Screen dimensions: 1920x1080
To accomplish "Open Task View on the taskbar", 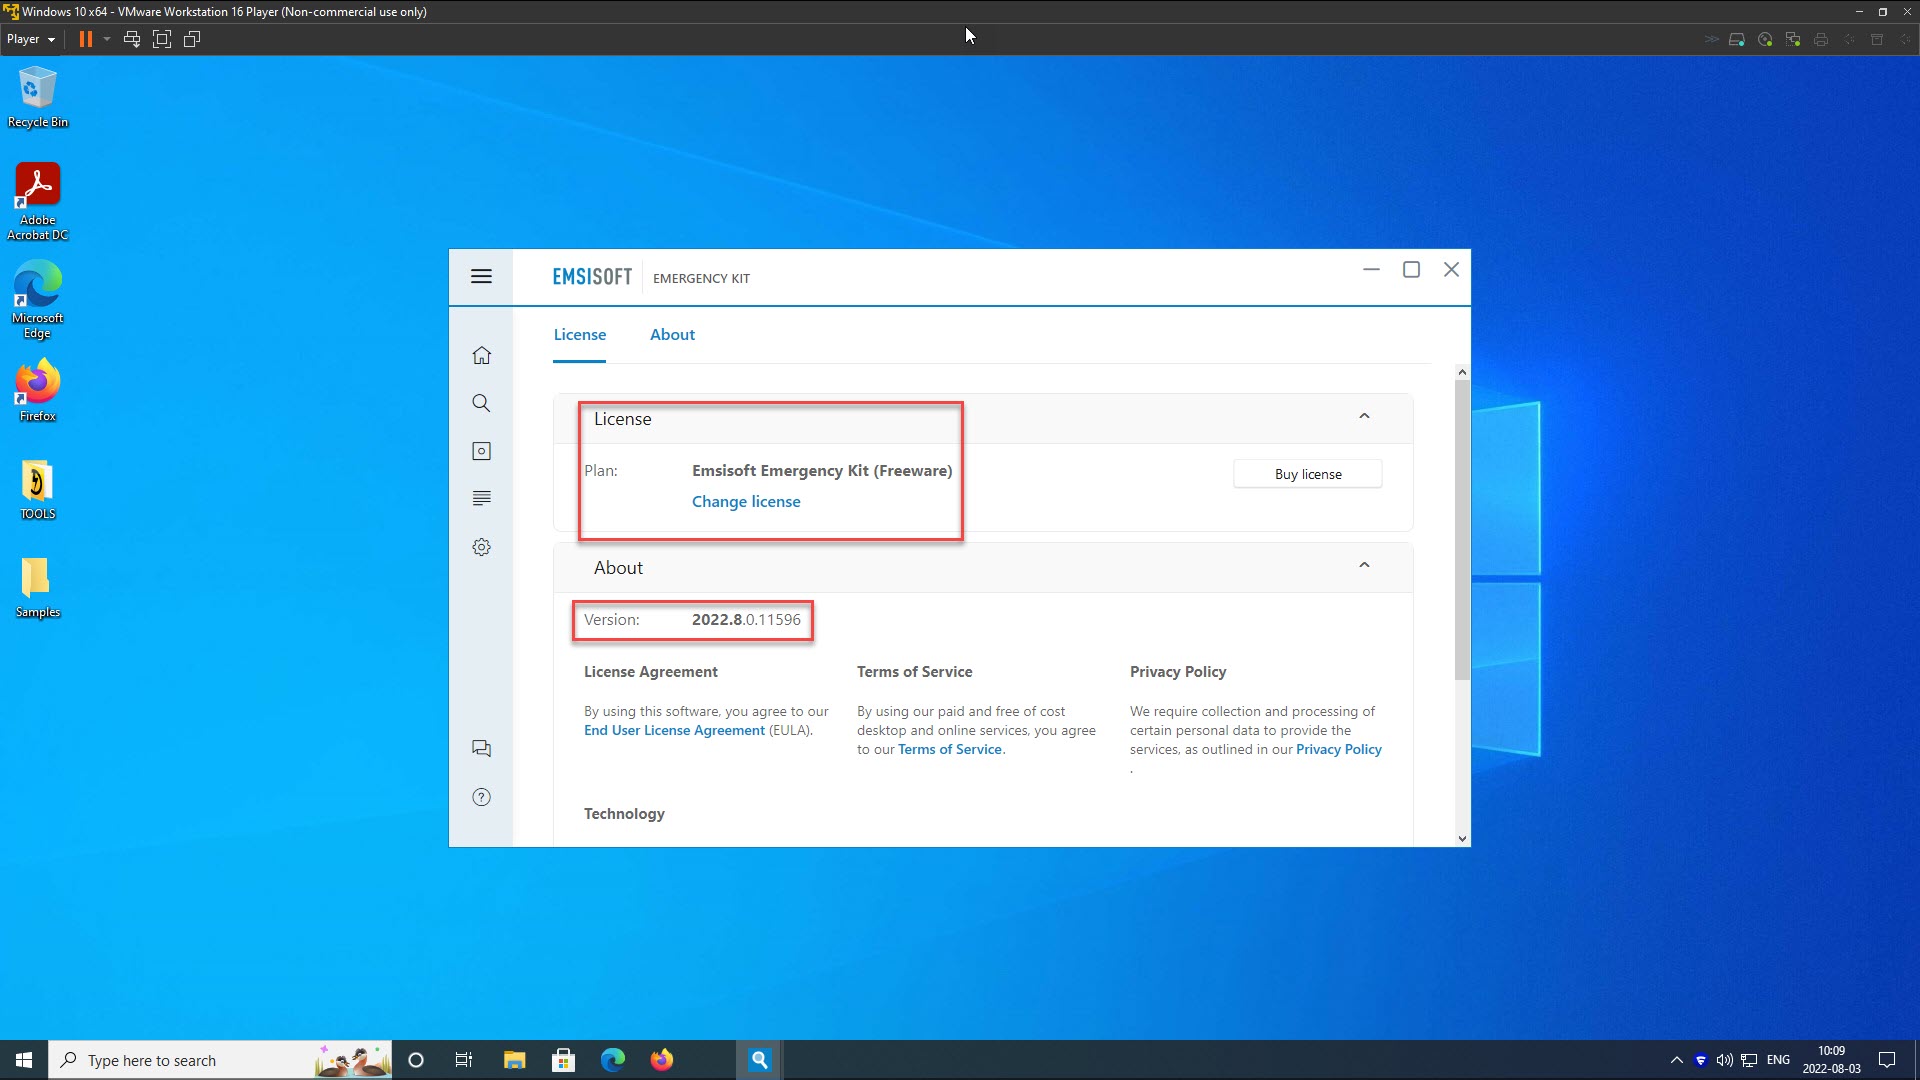I will [x=464, y=1060].
